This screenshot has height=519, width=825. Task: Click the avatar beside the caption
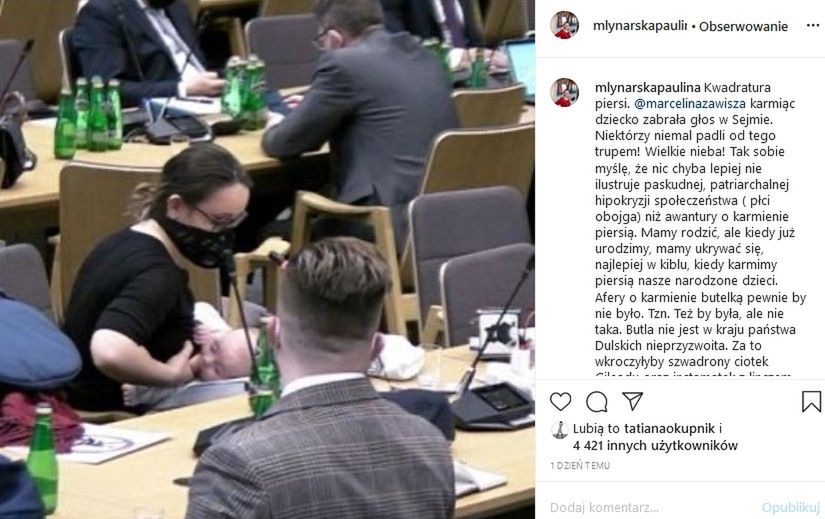564,93
